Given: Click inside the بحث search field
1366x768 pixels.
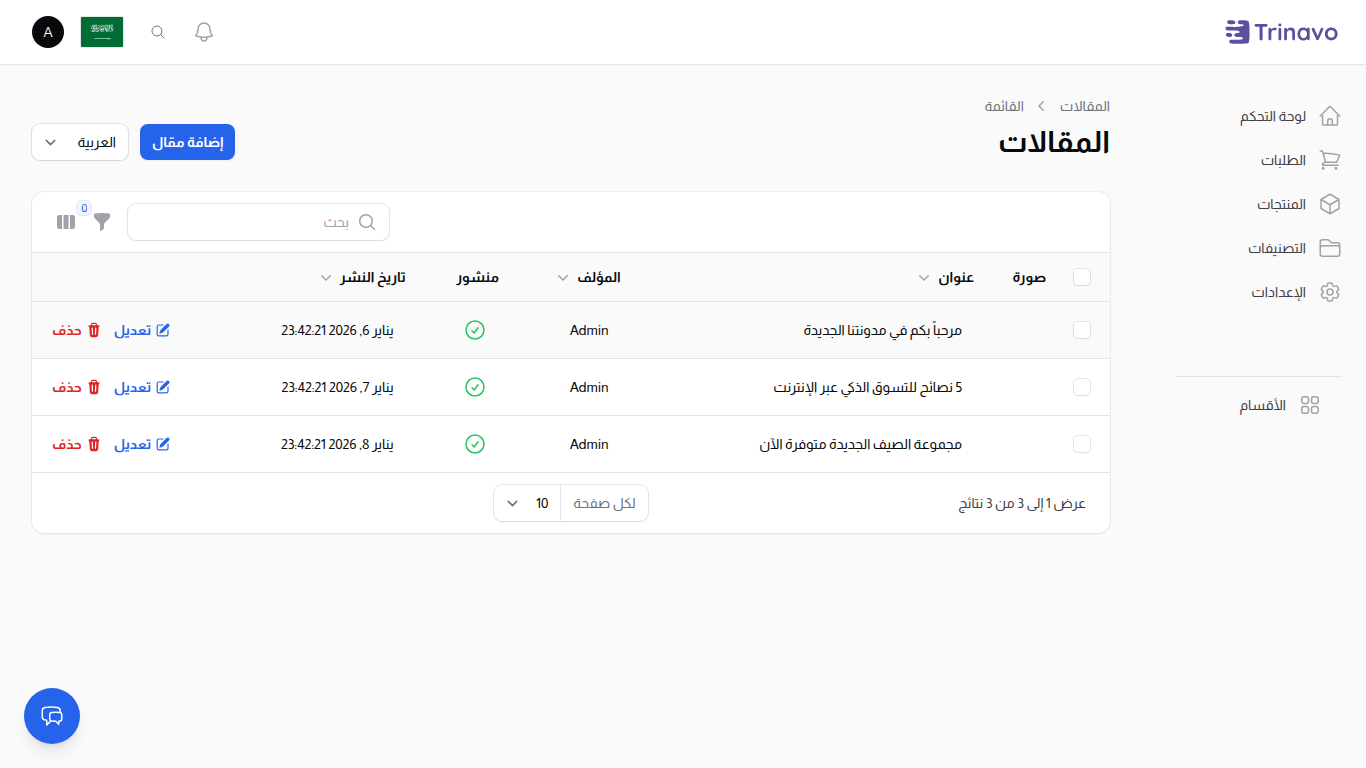Looking at the screenshot, I should point(258,221).
